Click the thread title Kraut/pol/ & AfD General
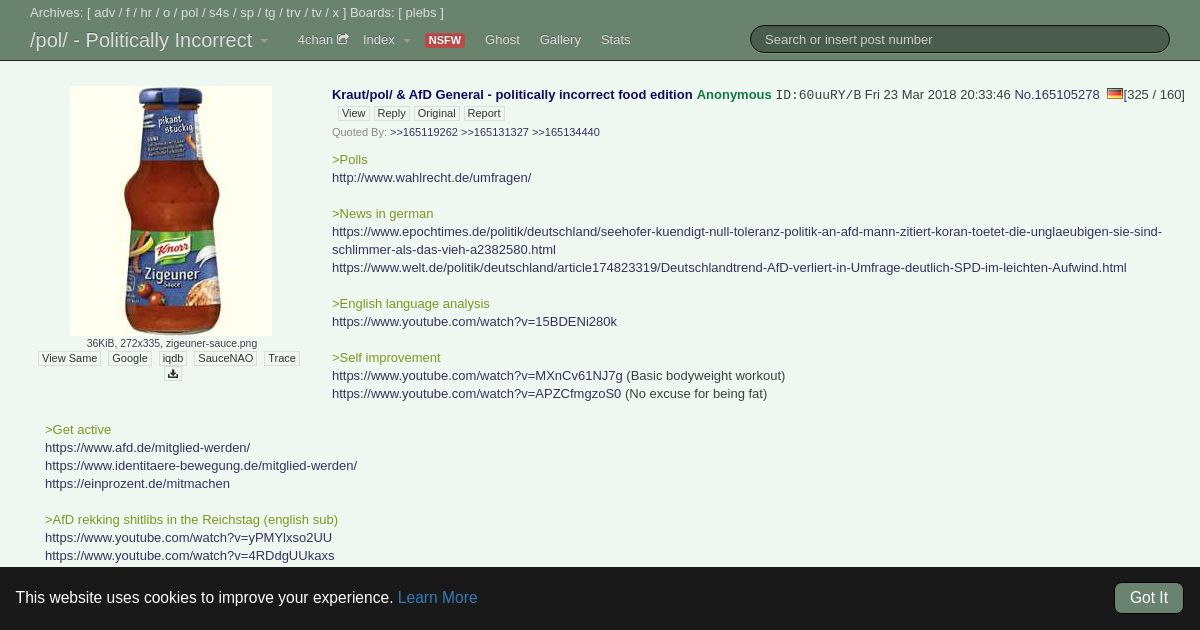 coord(512,94)
